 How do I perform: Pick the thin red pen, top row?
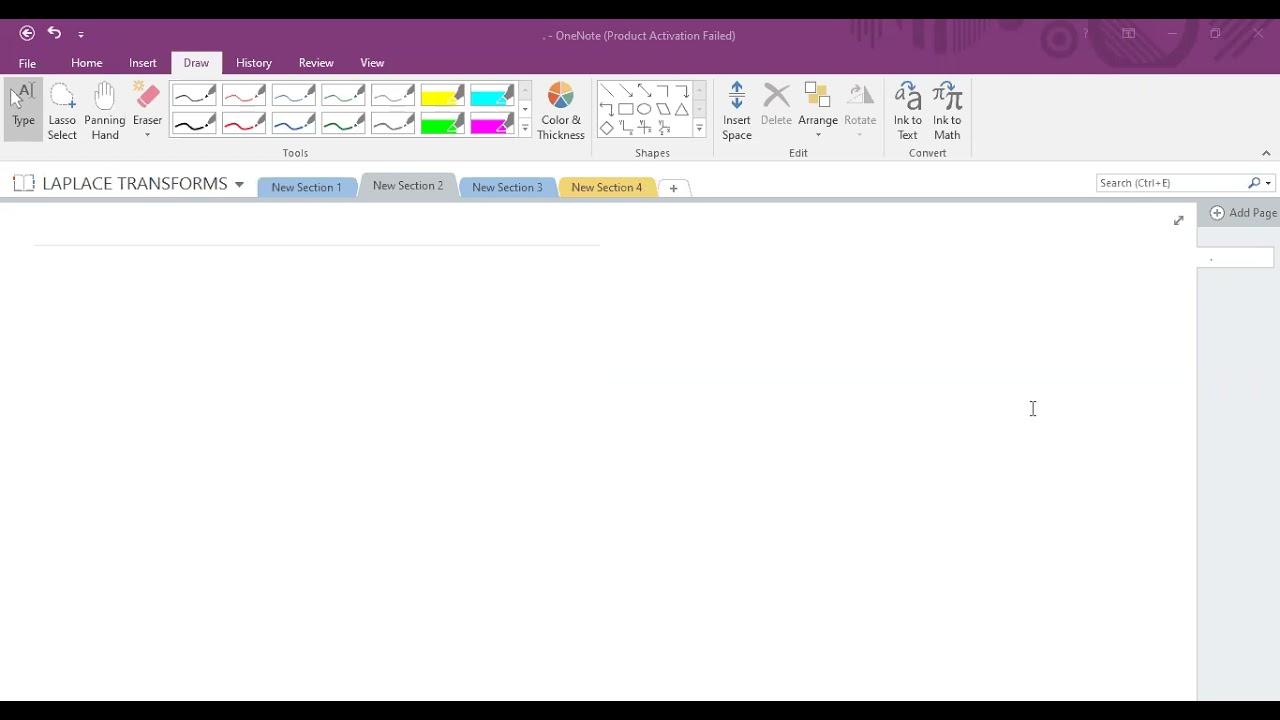click(244, 96)
